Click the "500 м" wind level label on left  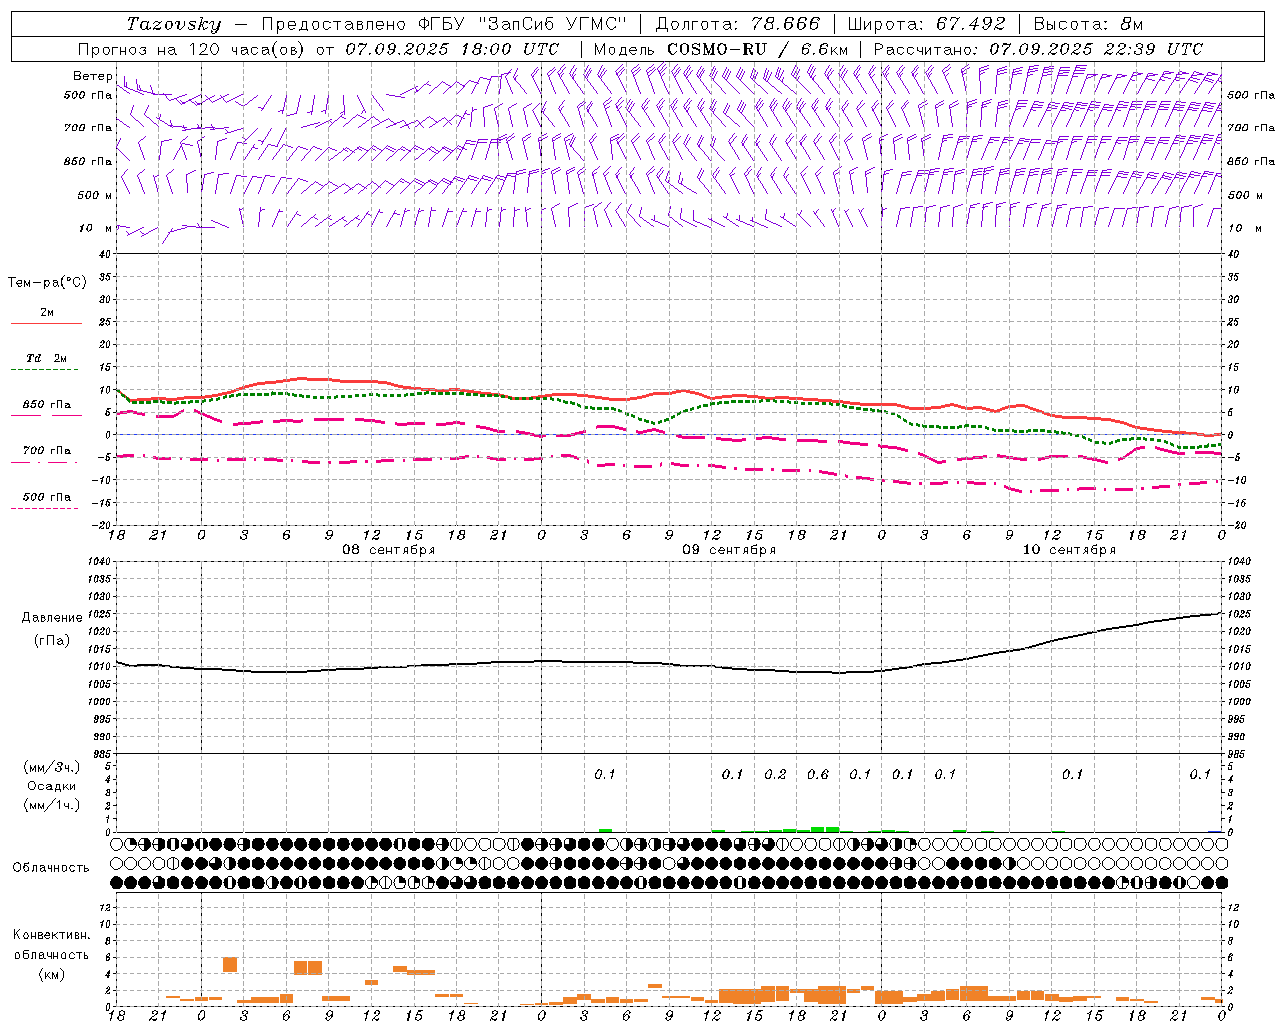(x=95, y=195)
